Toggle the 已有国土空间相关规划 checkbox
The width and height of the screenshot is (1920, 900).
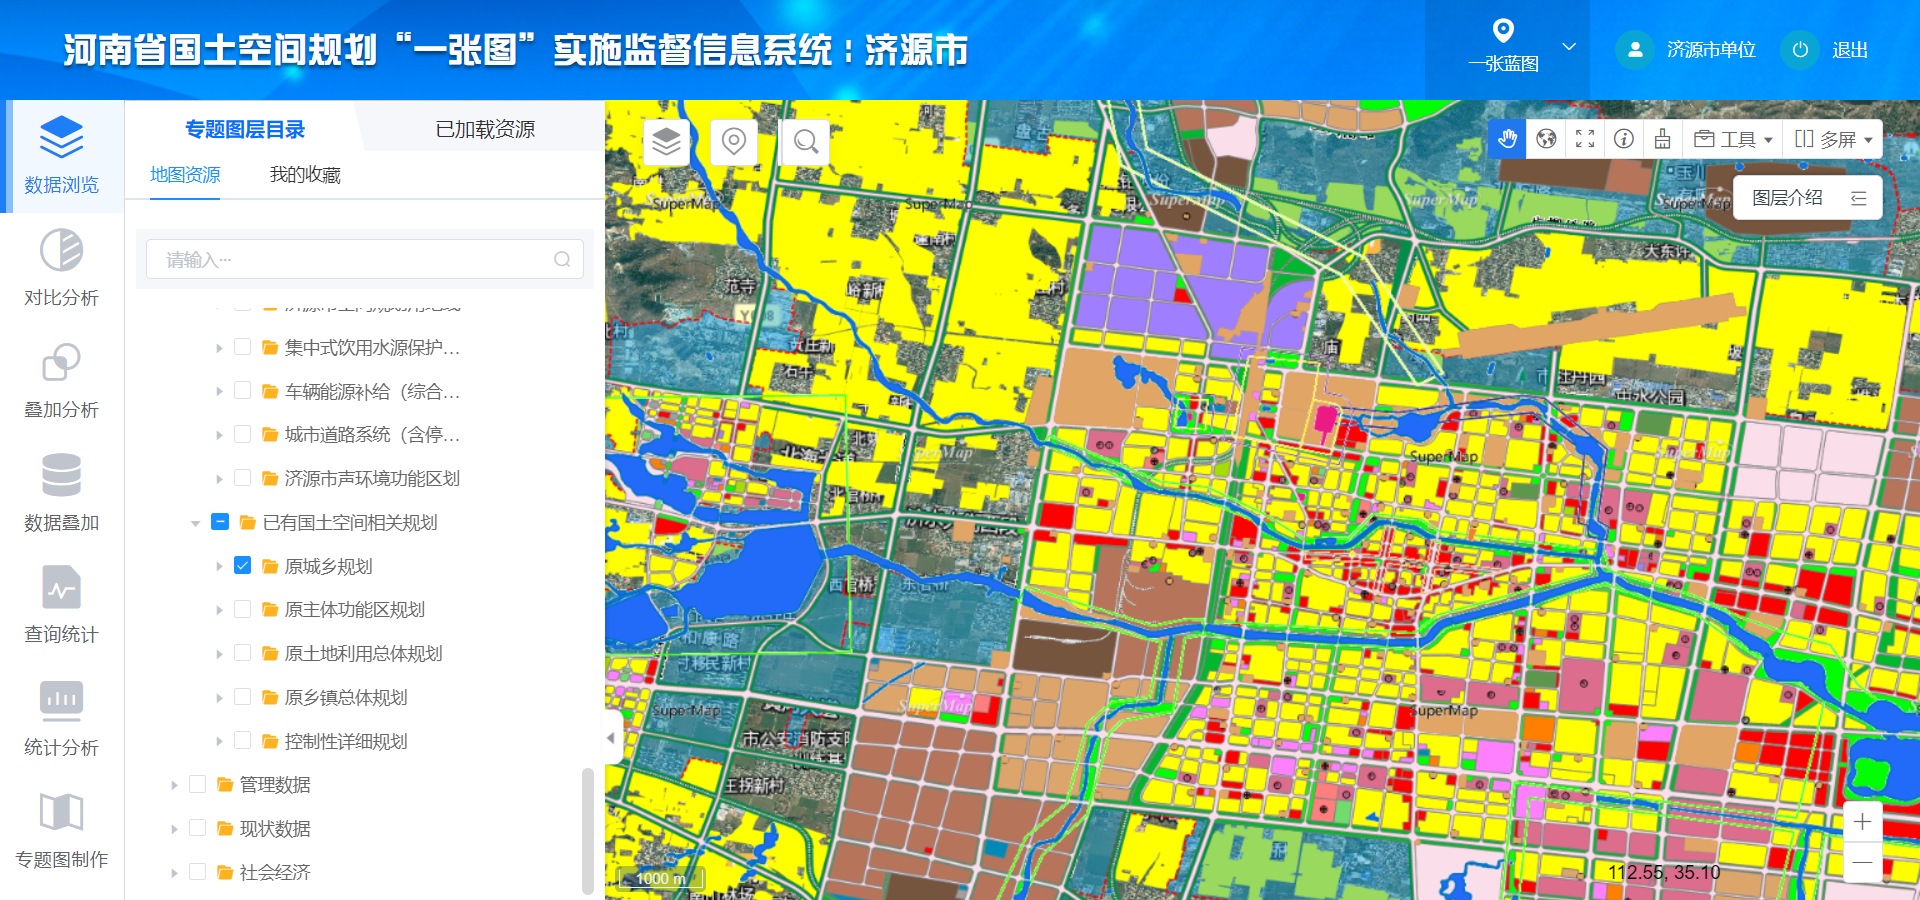pyautogui.click(x=220, y=522)
